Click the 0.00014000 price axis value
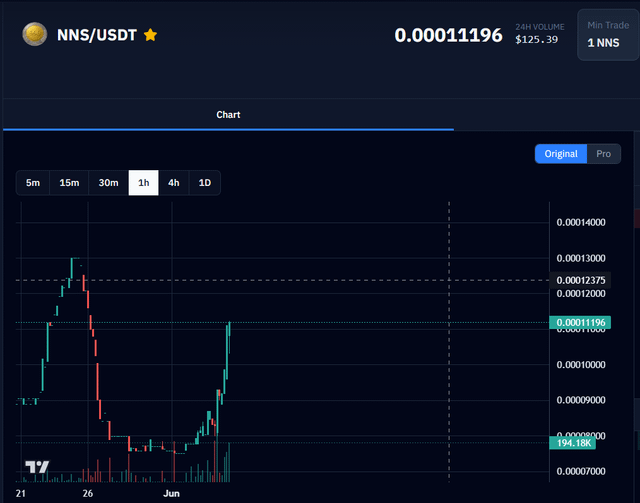 pyautogui.click(x=581, y=223)
